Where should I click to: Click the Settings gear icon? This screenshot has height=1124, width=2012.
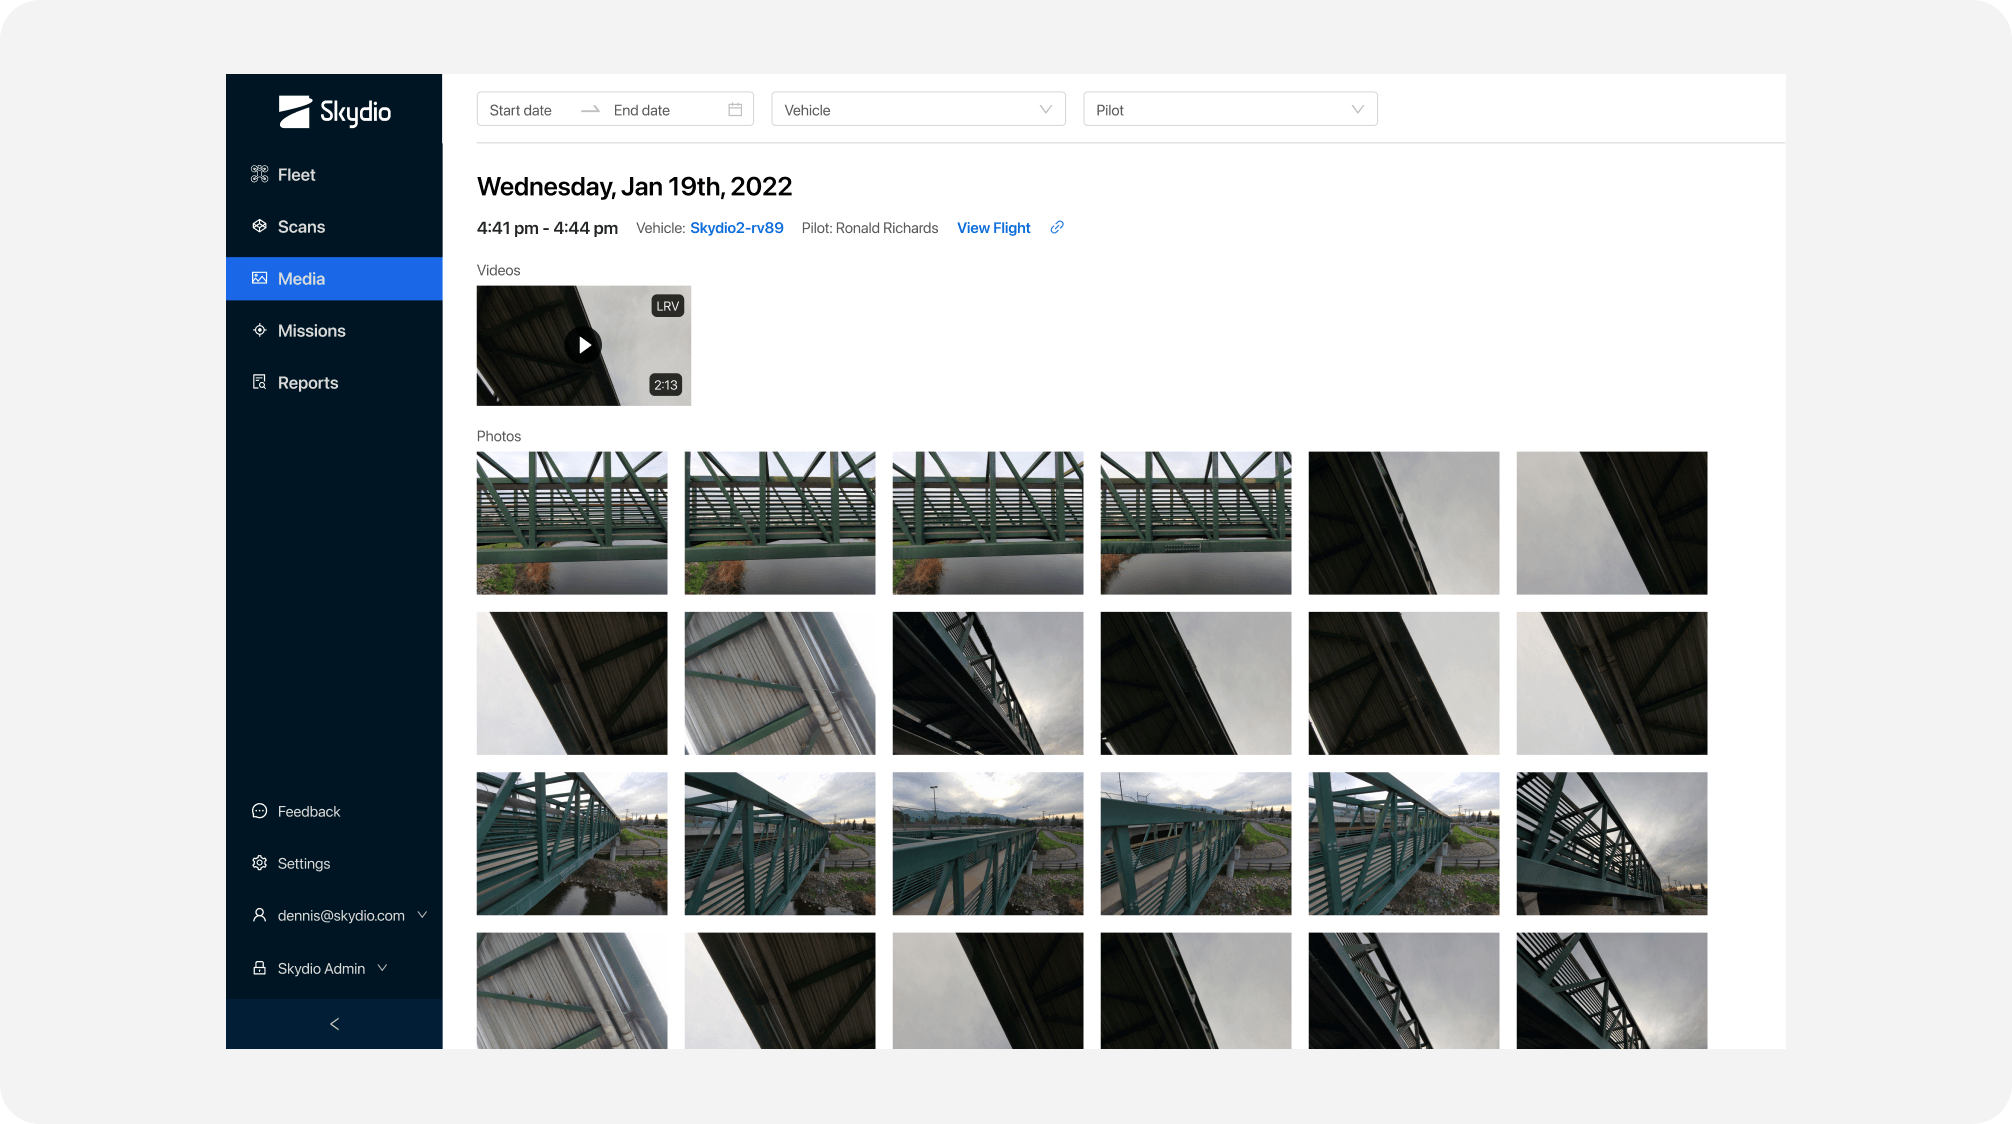pos(259,863)
